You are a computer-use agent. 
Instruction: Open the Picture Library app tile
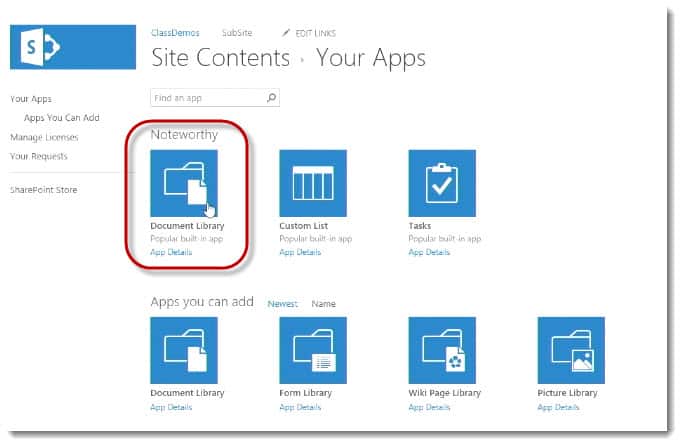coord(571,350)
